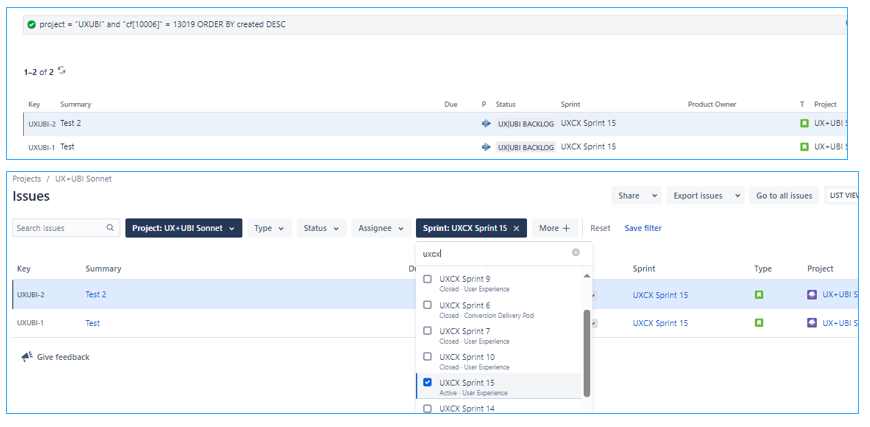
Task: Click the green JQL valid checkmark icon
Action: pos(32,25)
